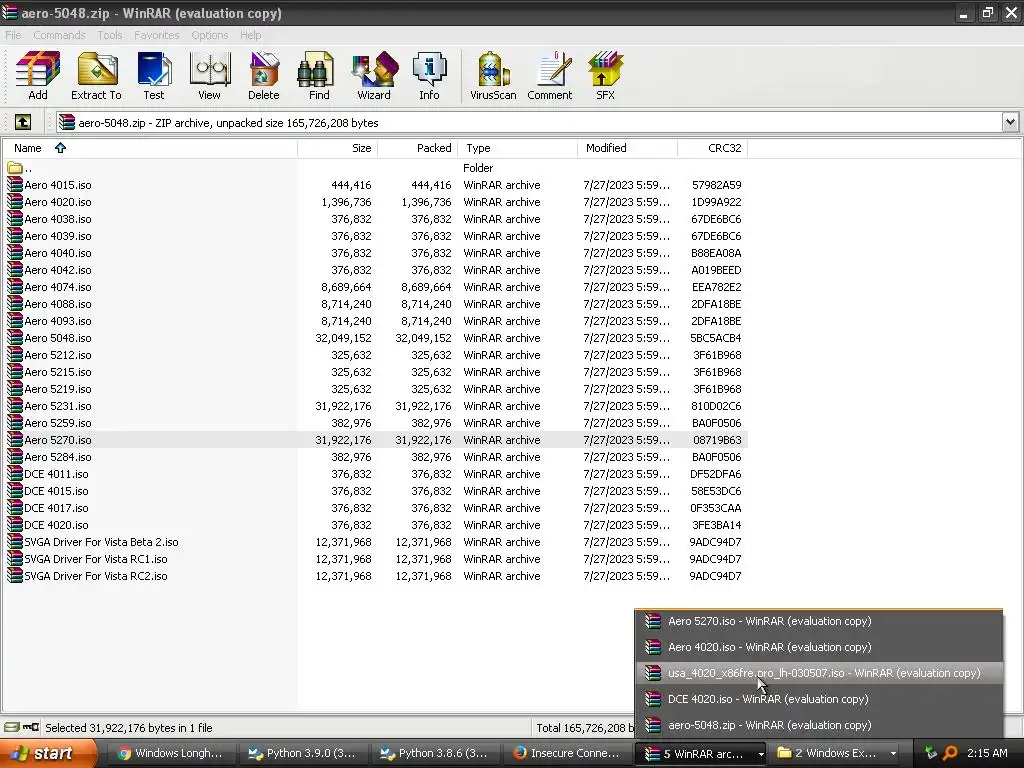Open the Favorites menu
Screen dimensions: 1024x768
point(157,35)
